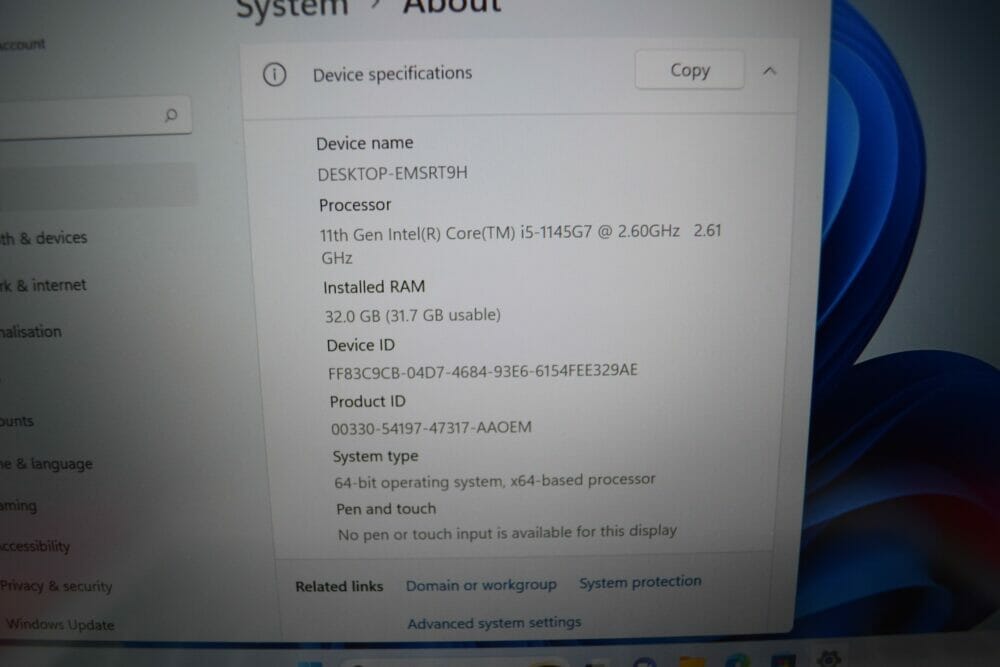Click the About breadcrumb title
This screenshot has width=1000, height=667.
coord(452,6)
